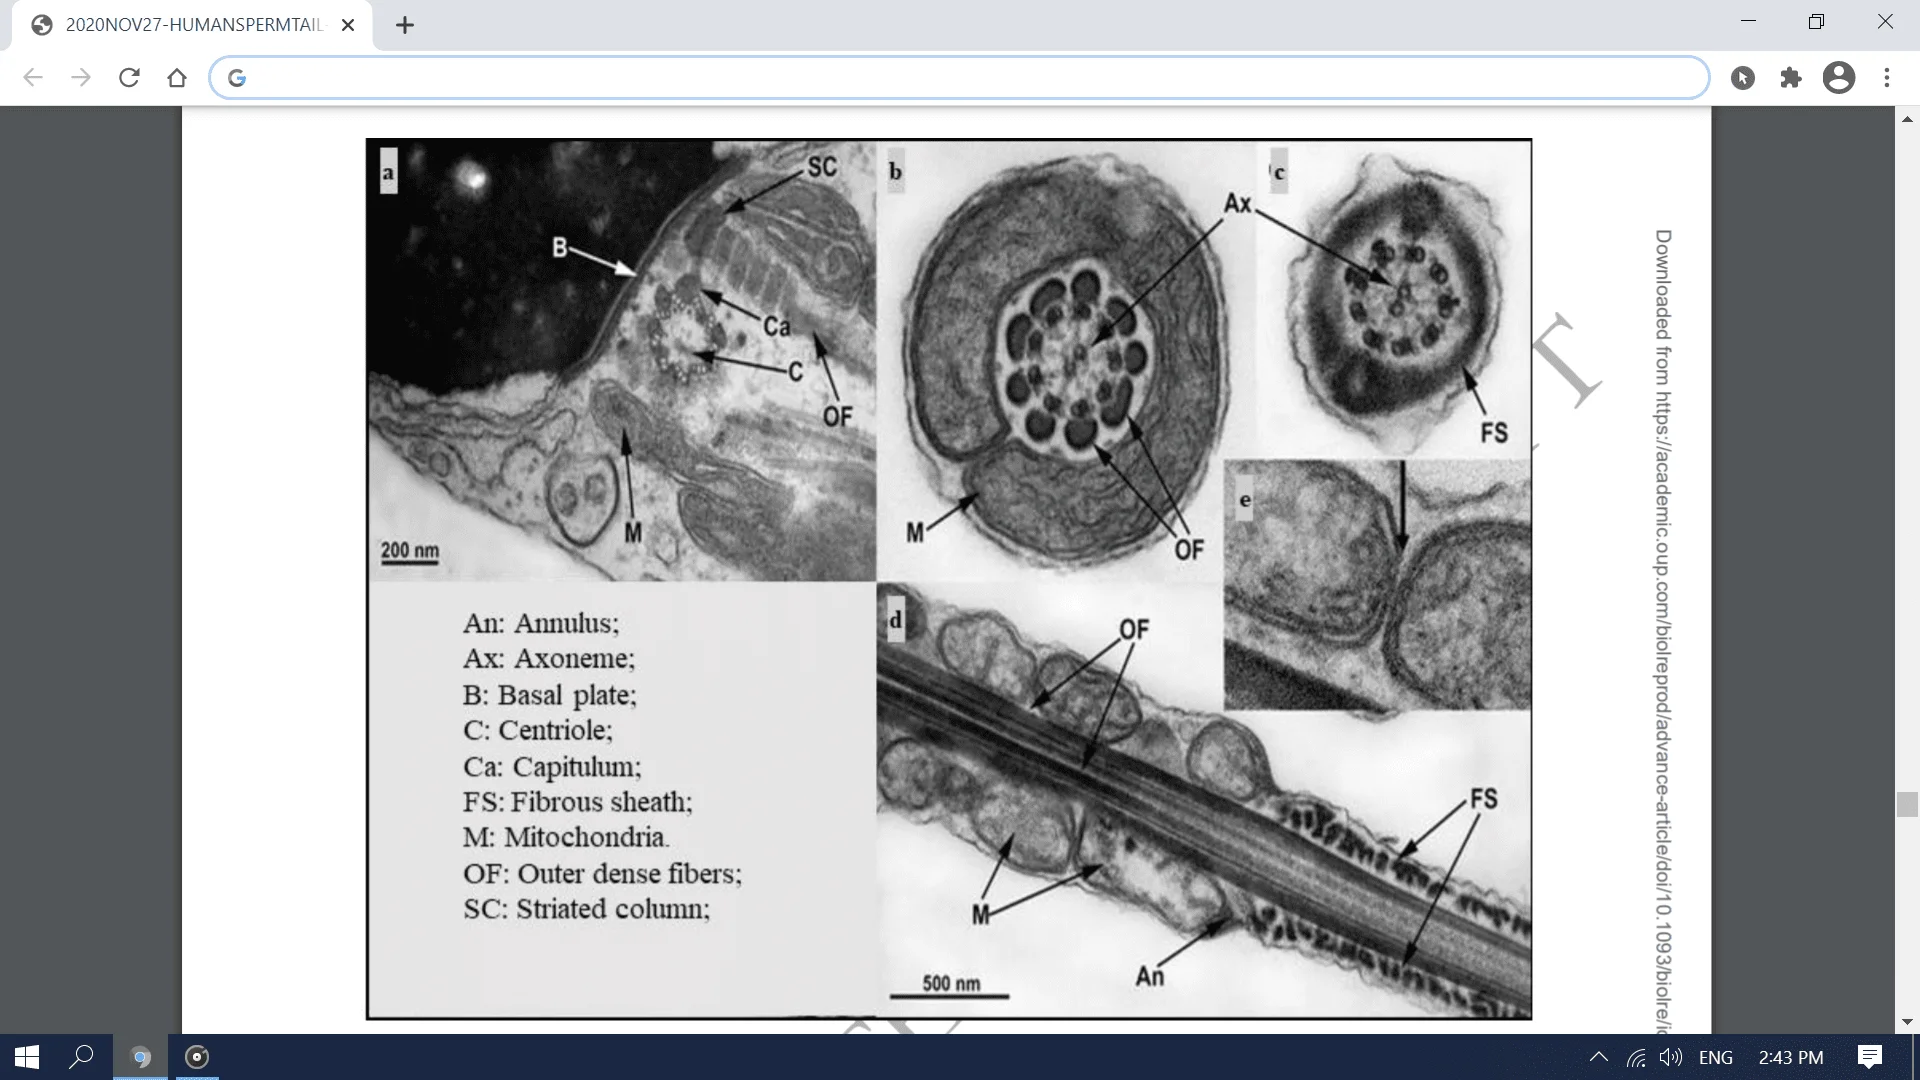Screen dimensions: 1920x1080
Task: Click the panel b cross-section image
Action: click(x=1066, y=361)
